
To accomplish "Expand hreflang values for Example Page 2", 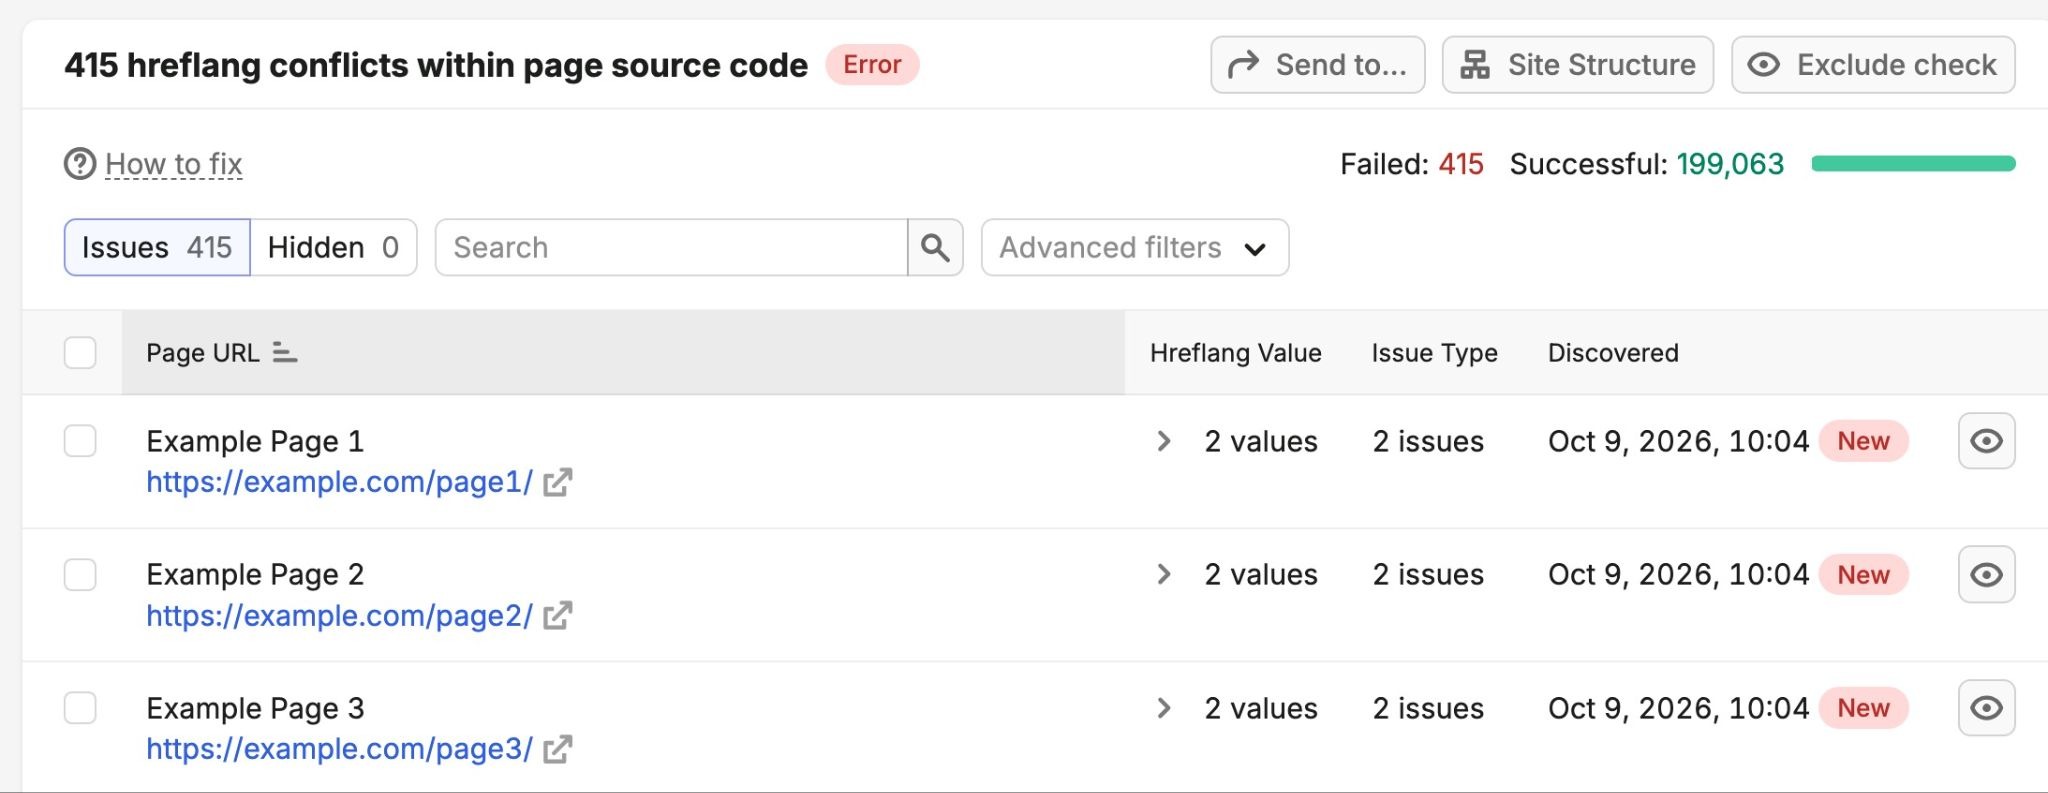I will click(1164, 575).
